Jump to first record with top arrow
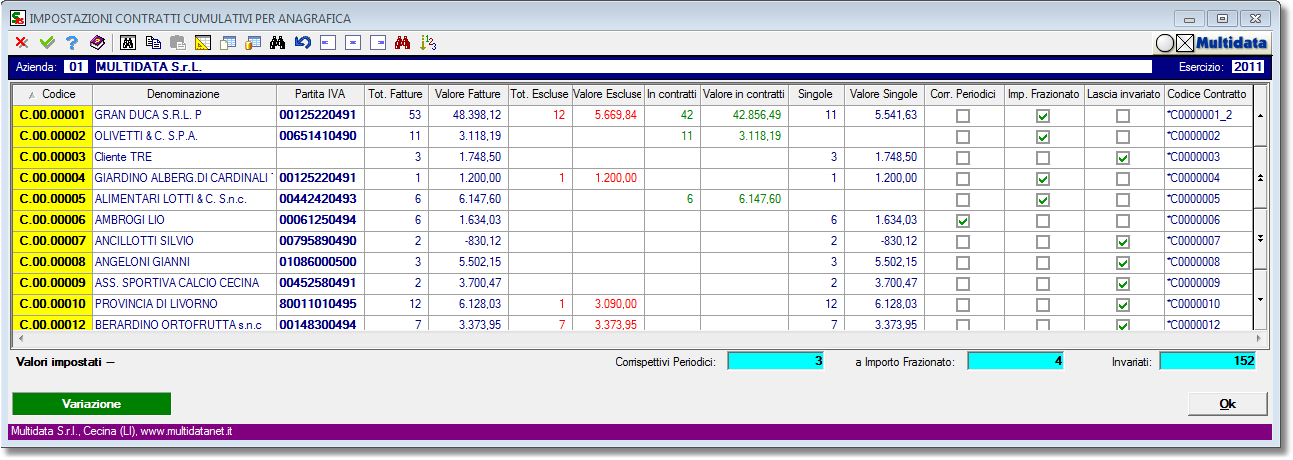The height and width of the screenshot is (460, 1293). click(1260, 115)
